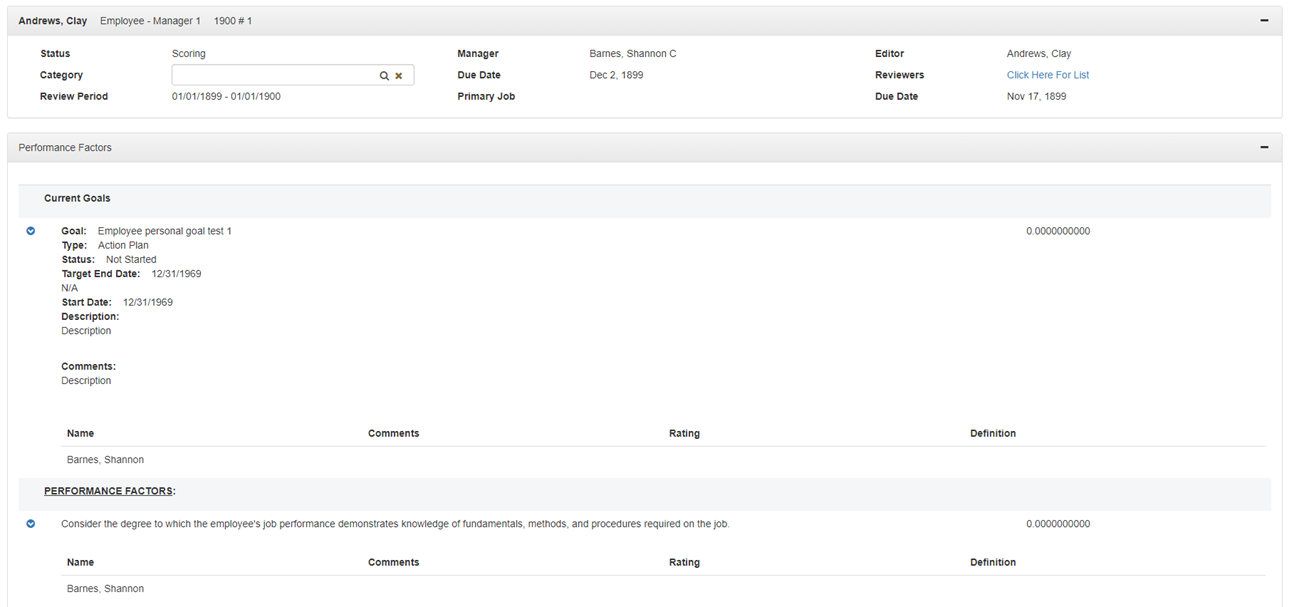Click the Current Goals section heading
Image resolution: width=1299 pixels, height=607 pixels.
pyautogui.click(x=77, y=198)
